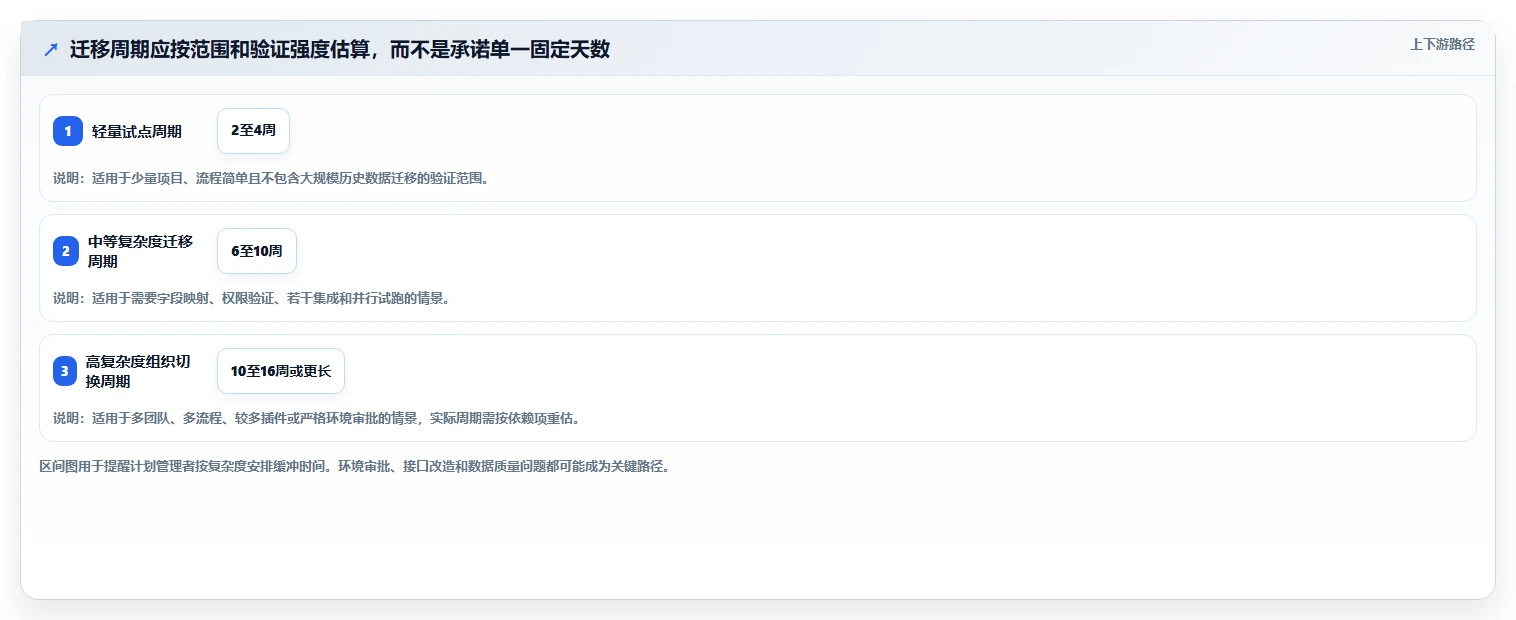
Task: Click the 中等复杂度迁移周期 label
Action: [x=140, y=251]
